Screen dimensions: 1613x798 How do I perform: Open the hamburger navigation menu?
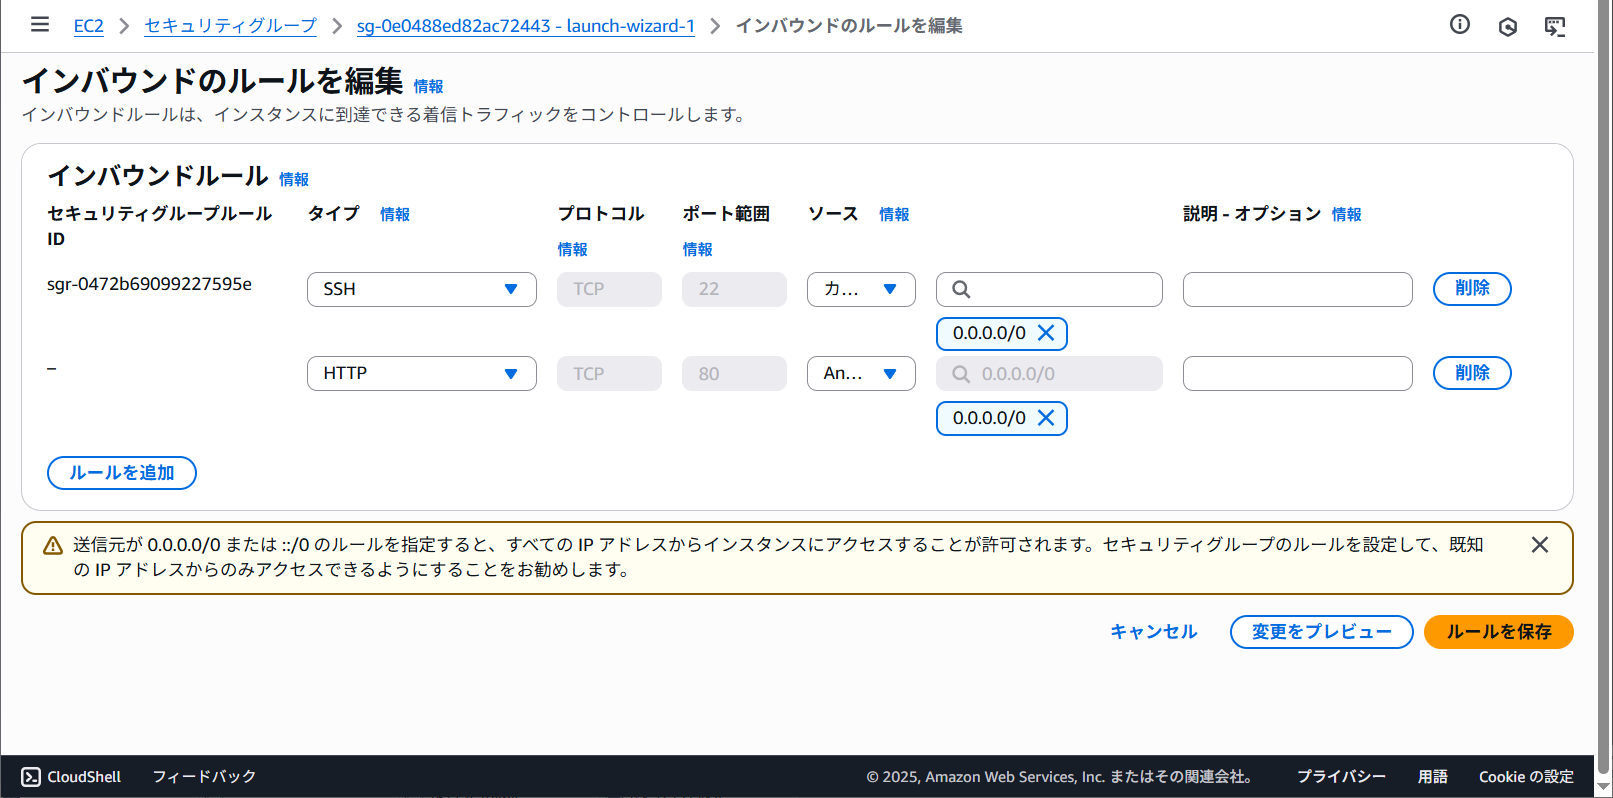click(x=40, y=25)
